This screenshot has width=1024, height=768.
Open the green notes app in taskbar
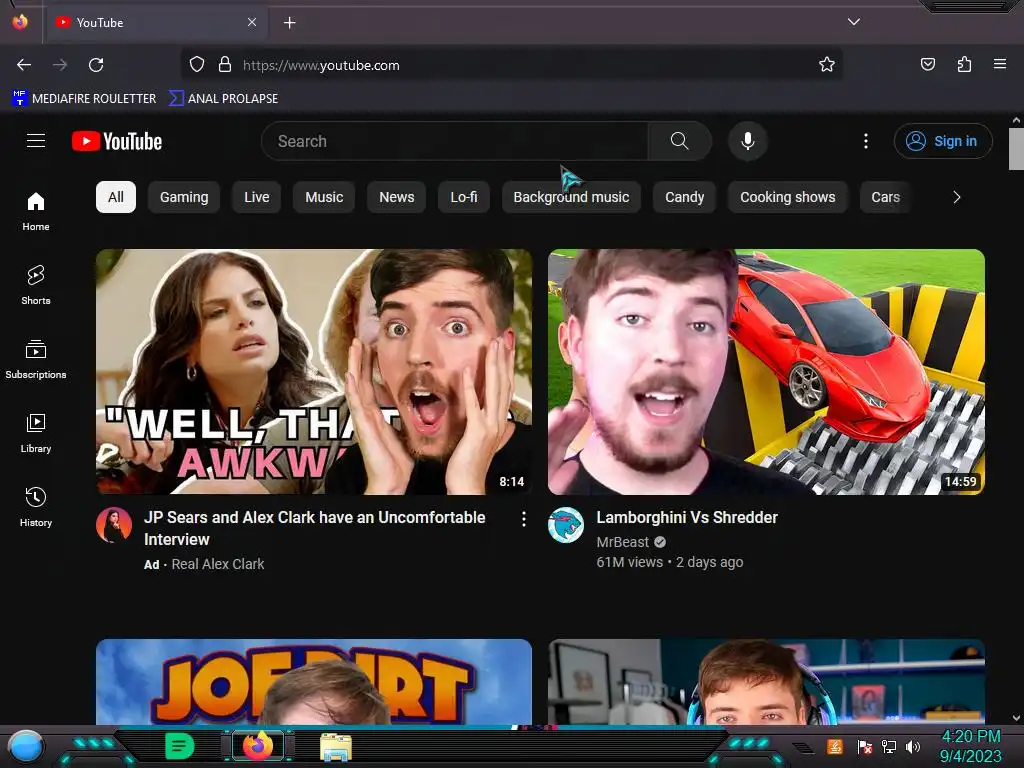pyautogui.click(x=180, y=746)
